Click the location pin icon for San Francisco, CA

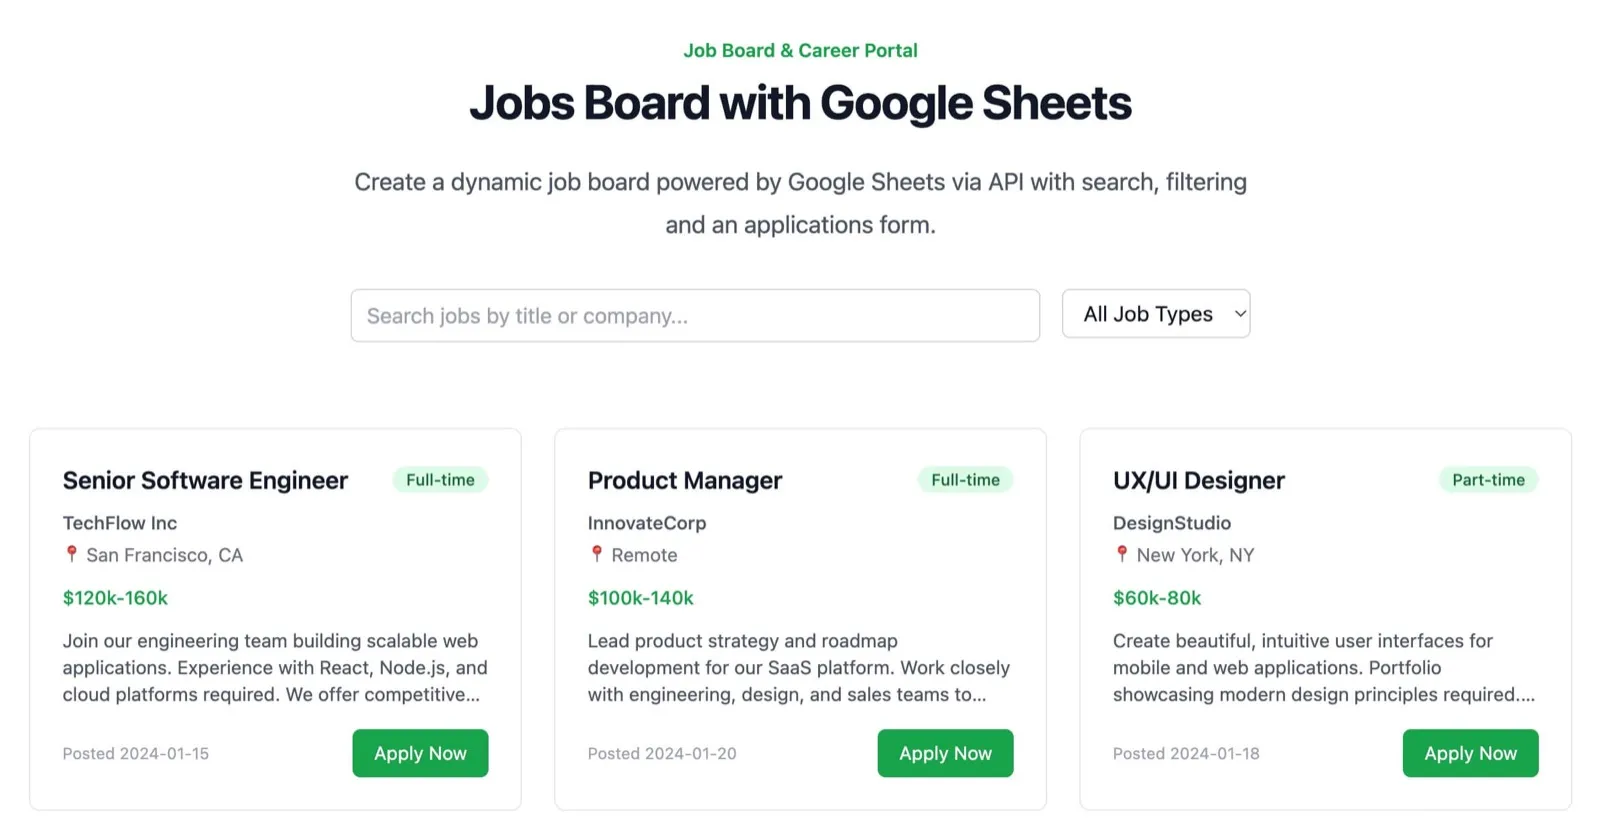(x=71, y=555)
